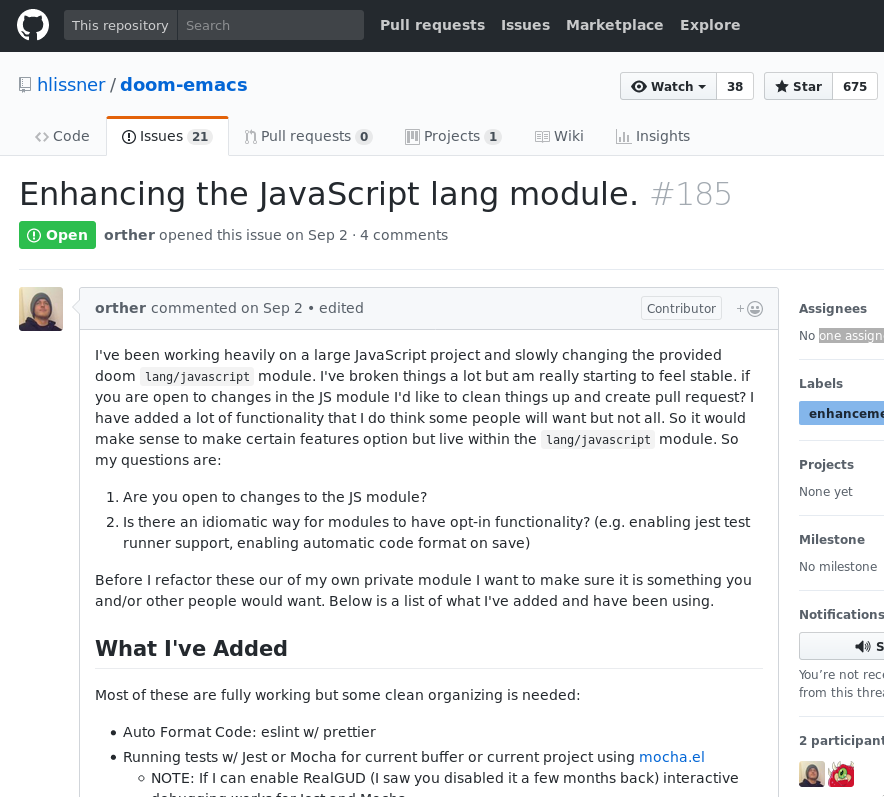Click the Milestone sidebar heading

(832, 540)
